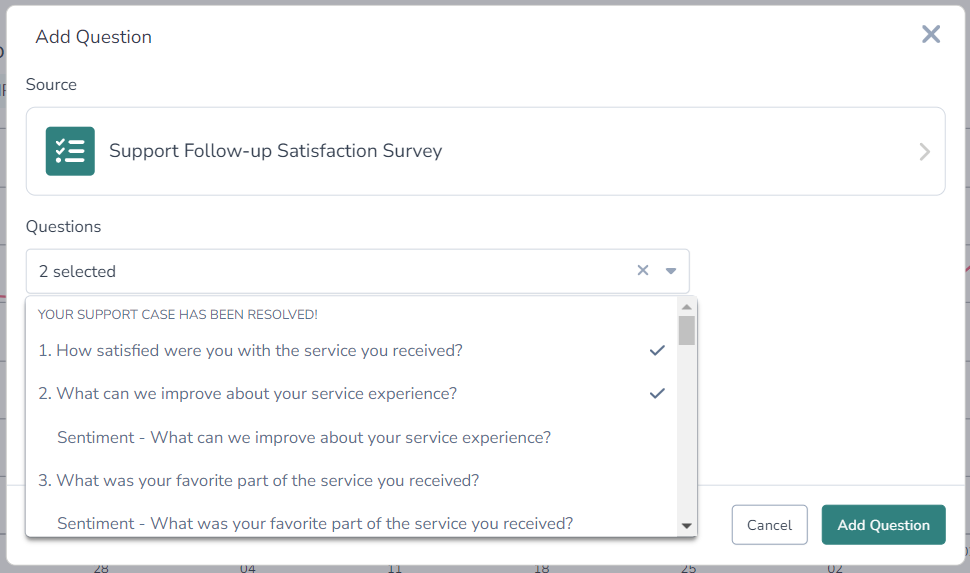970x573 pixels.
Task: Click the scroll down arrow in question list
Action: tap(687, 526)
